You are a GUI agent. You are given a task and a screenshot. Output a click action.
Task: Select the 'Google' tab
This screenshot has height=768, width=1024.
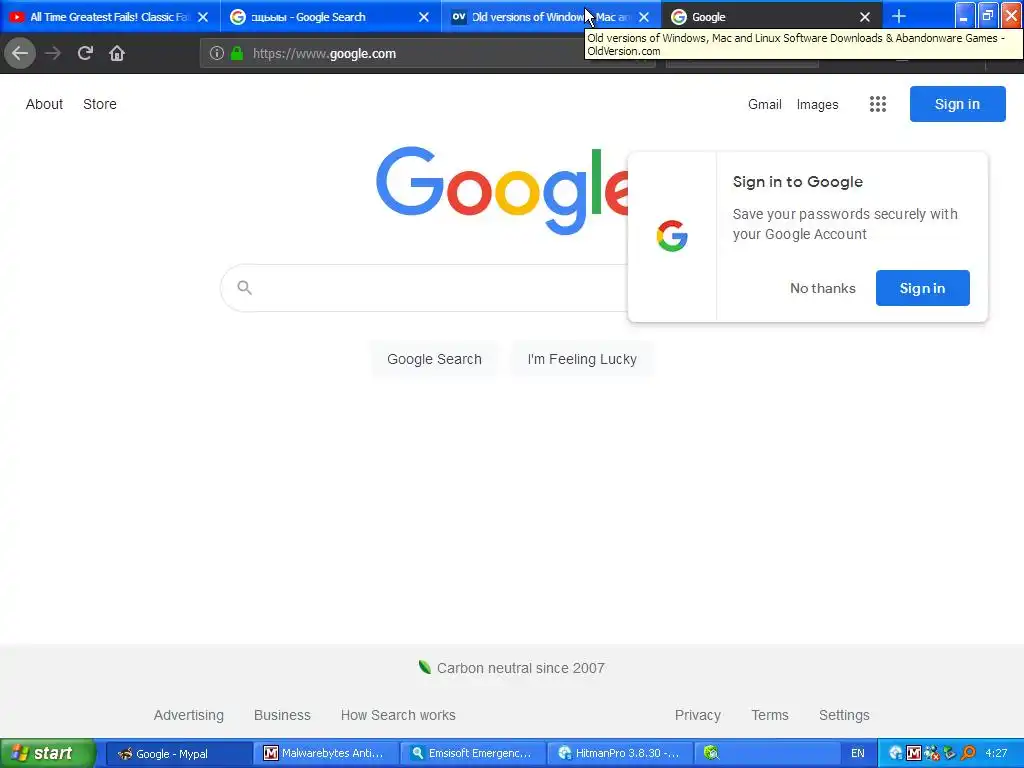coord(772,17)
